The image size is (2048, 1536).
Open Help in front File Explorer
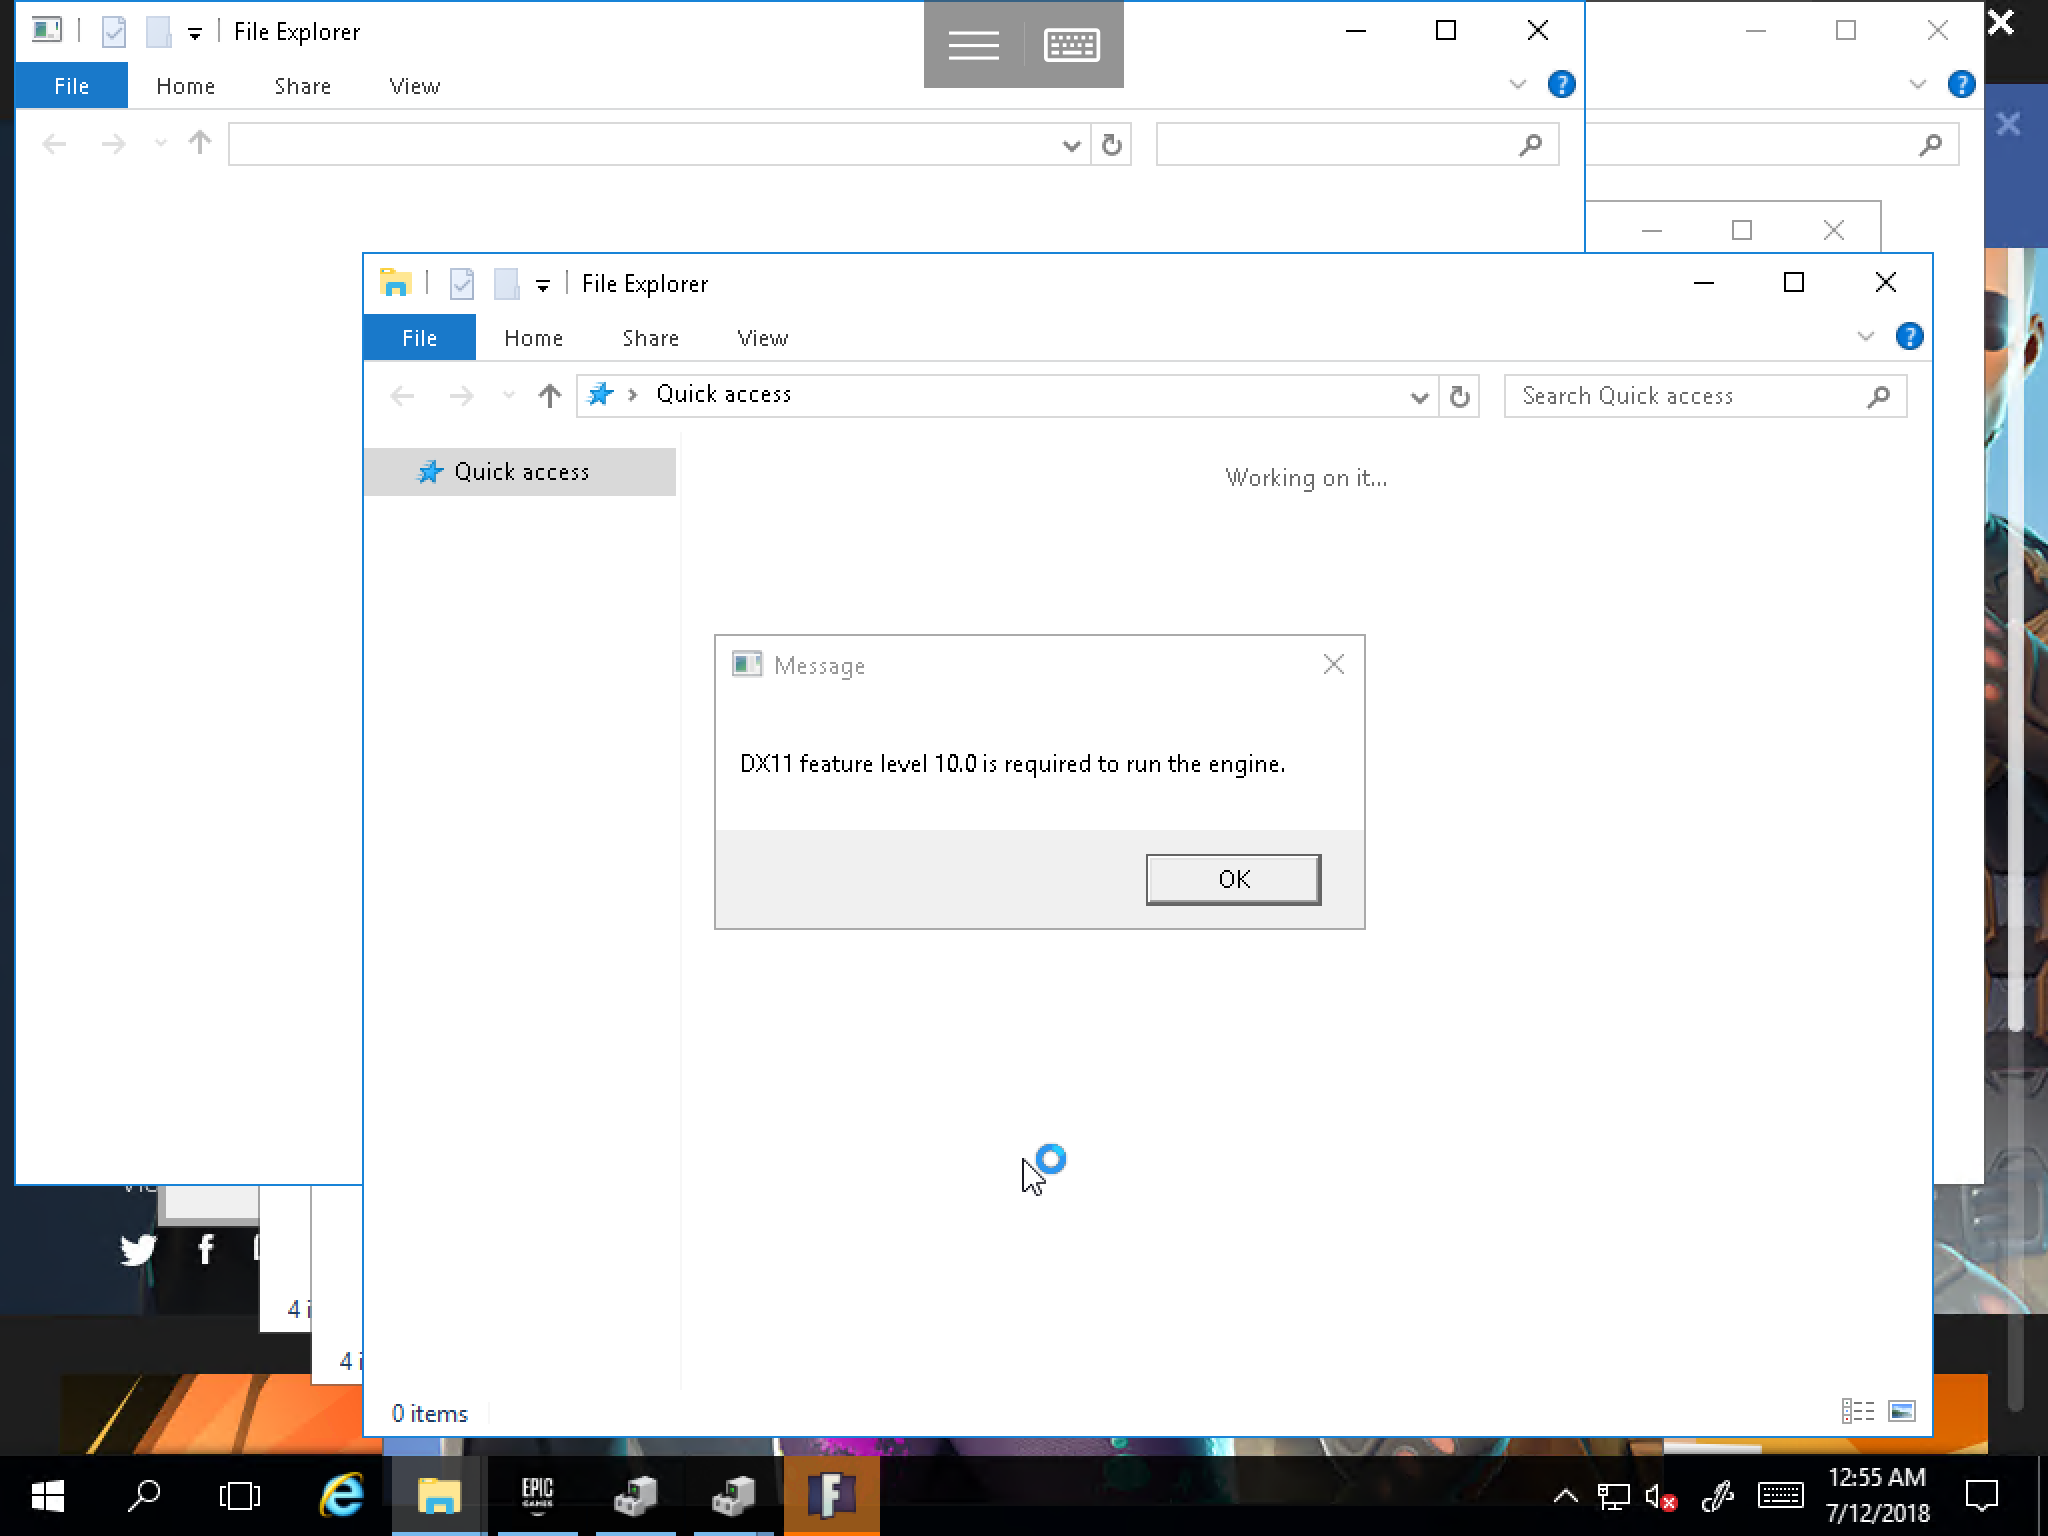(1909, 336)
